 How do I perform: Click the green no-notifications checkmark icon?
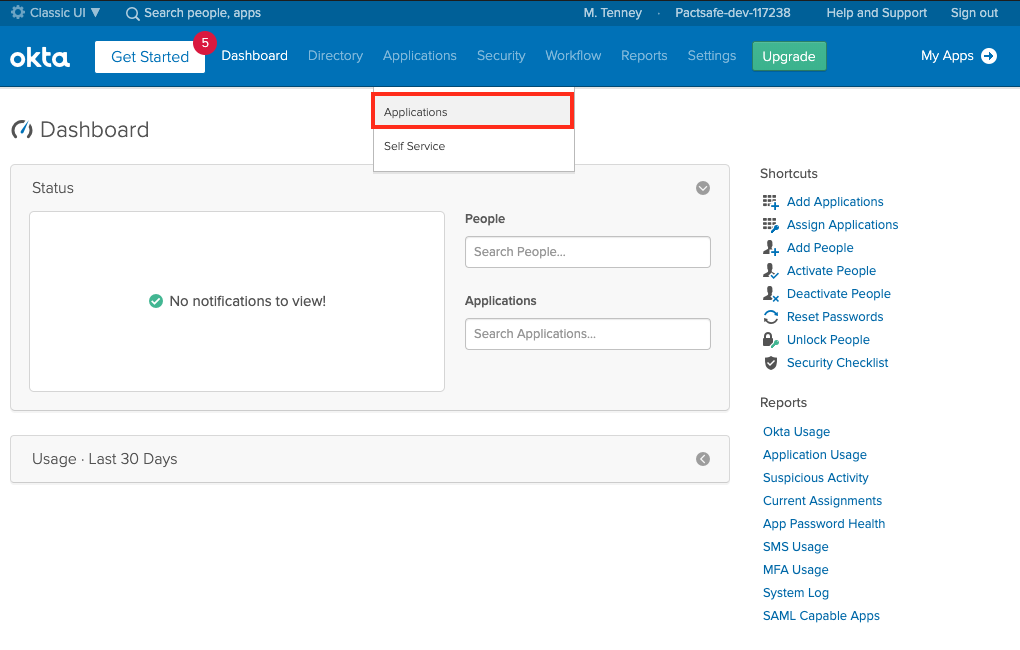(155, 301)
